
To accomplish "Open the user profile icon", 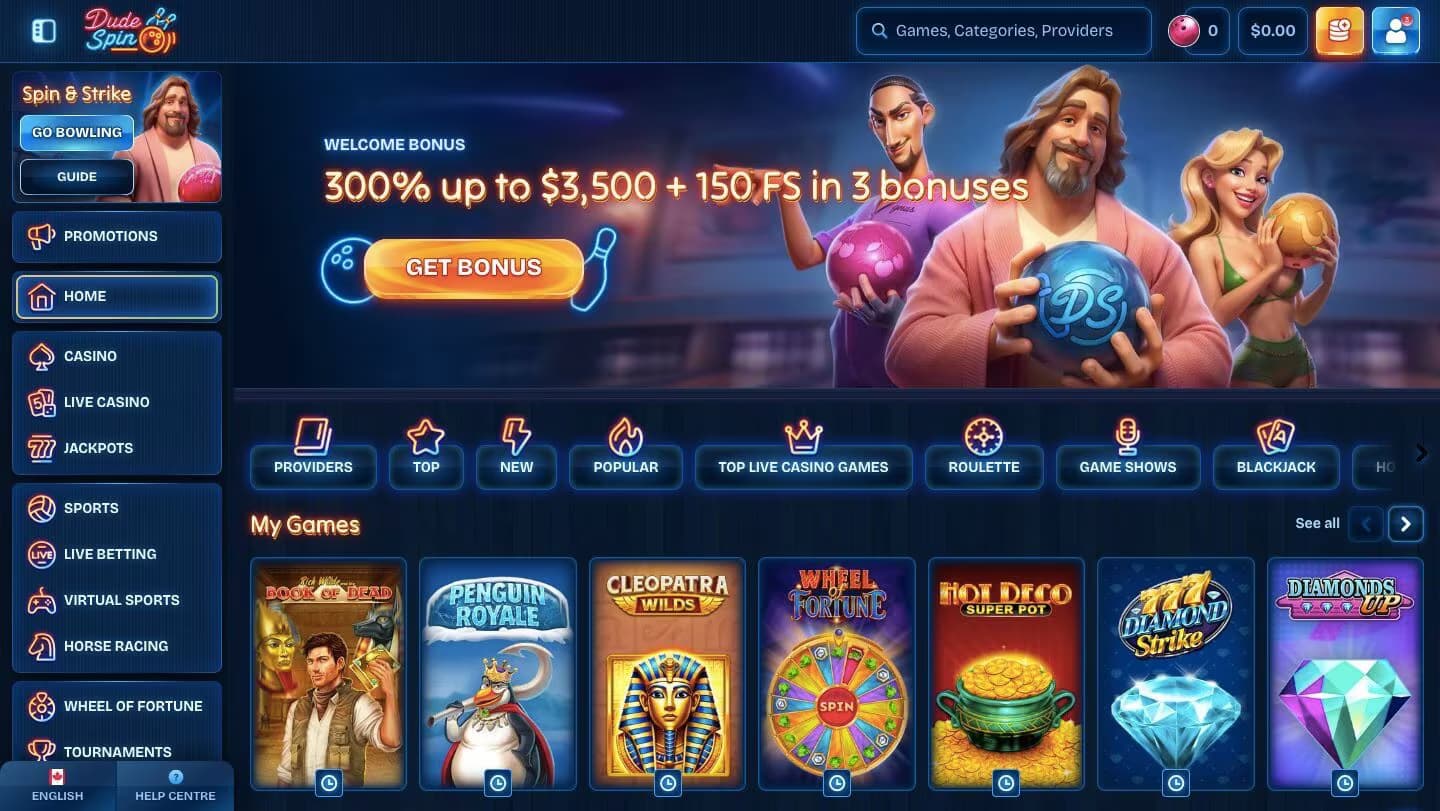I will click(1396, 31).
